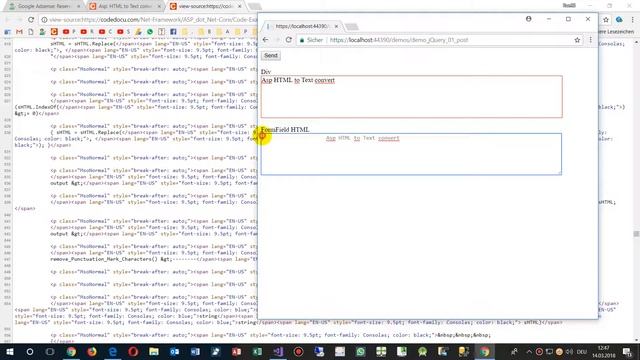
Task: Open the Facebook bookmark
Action: coord(173,31)
